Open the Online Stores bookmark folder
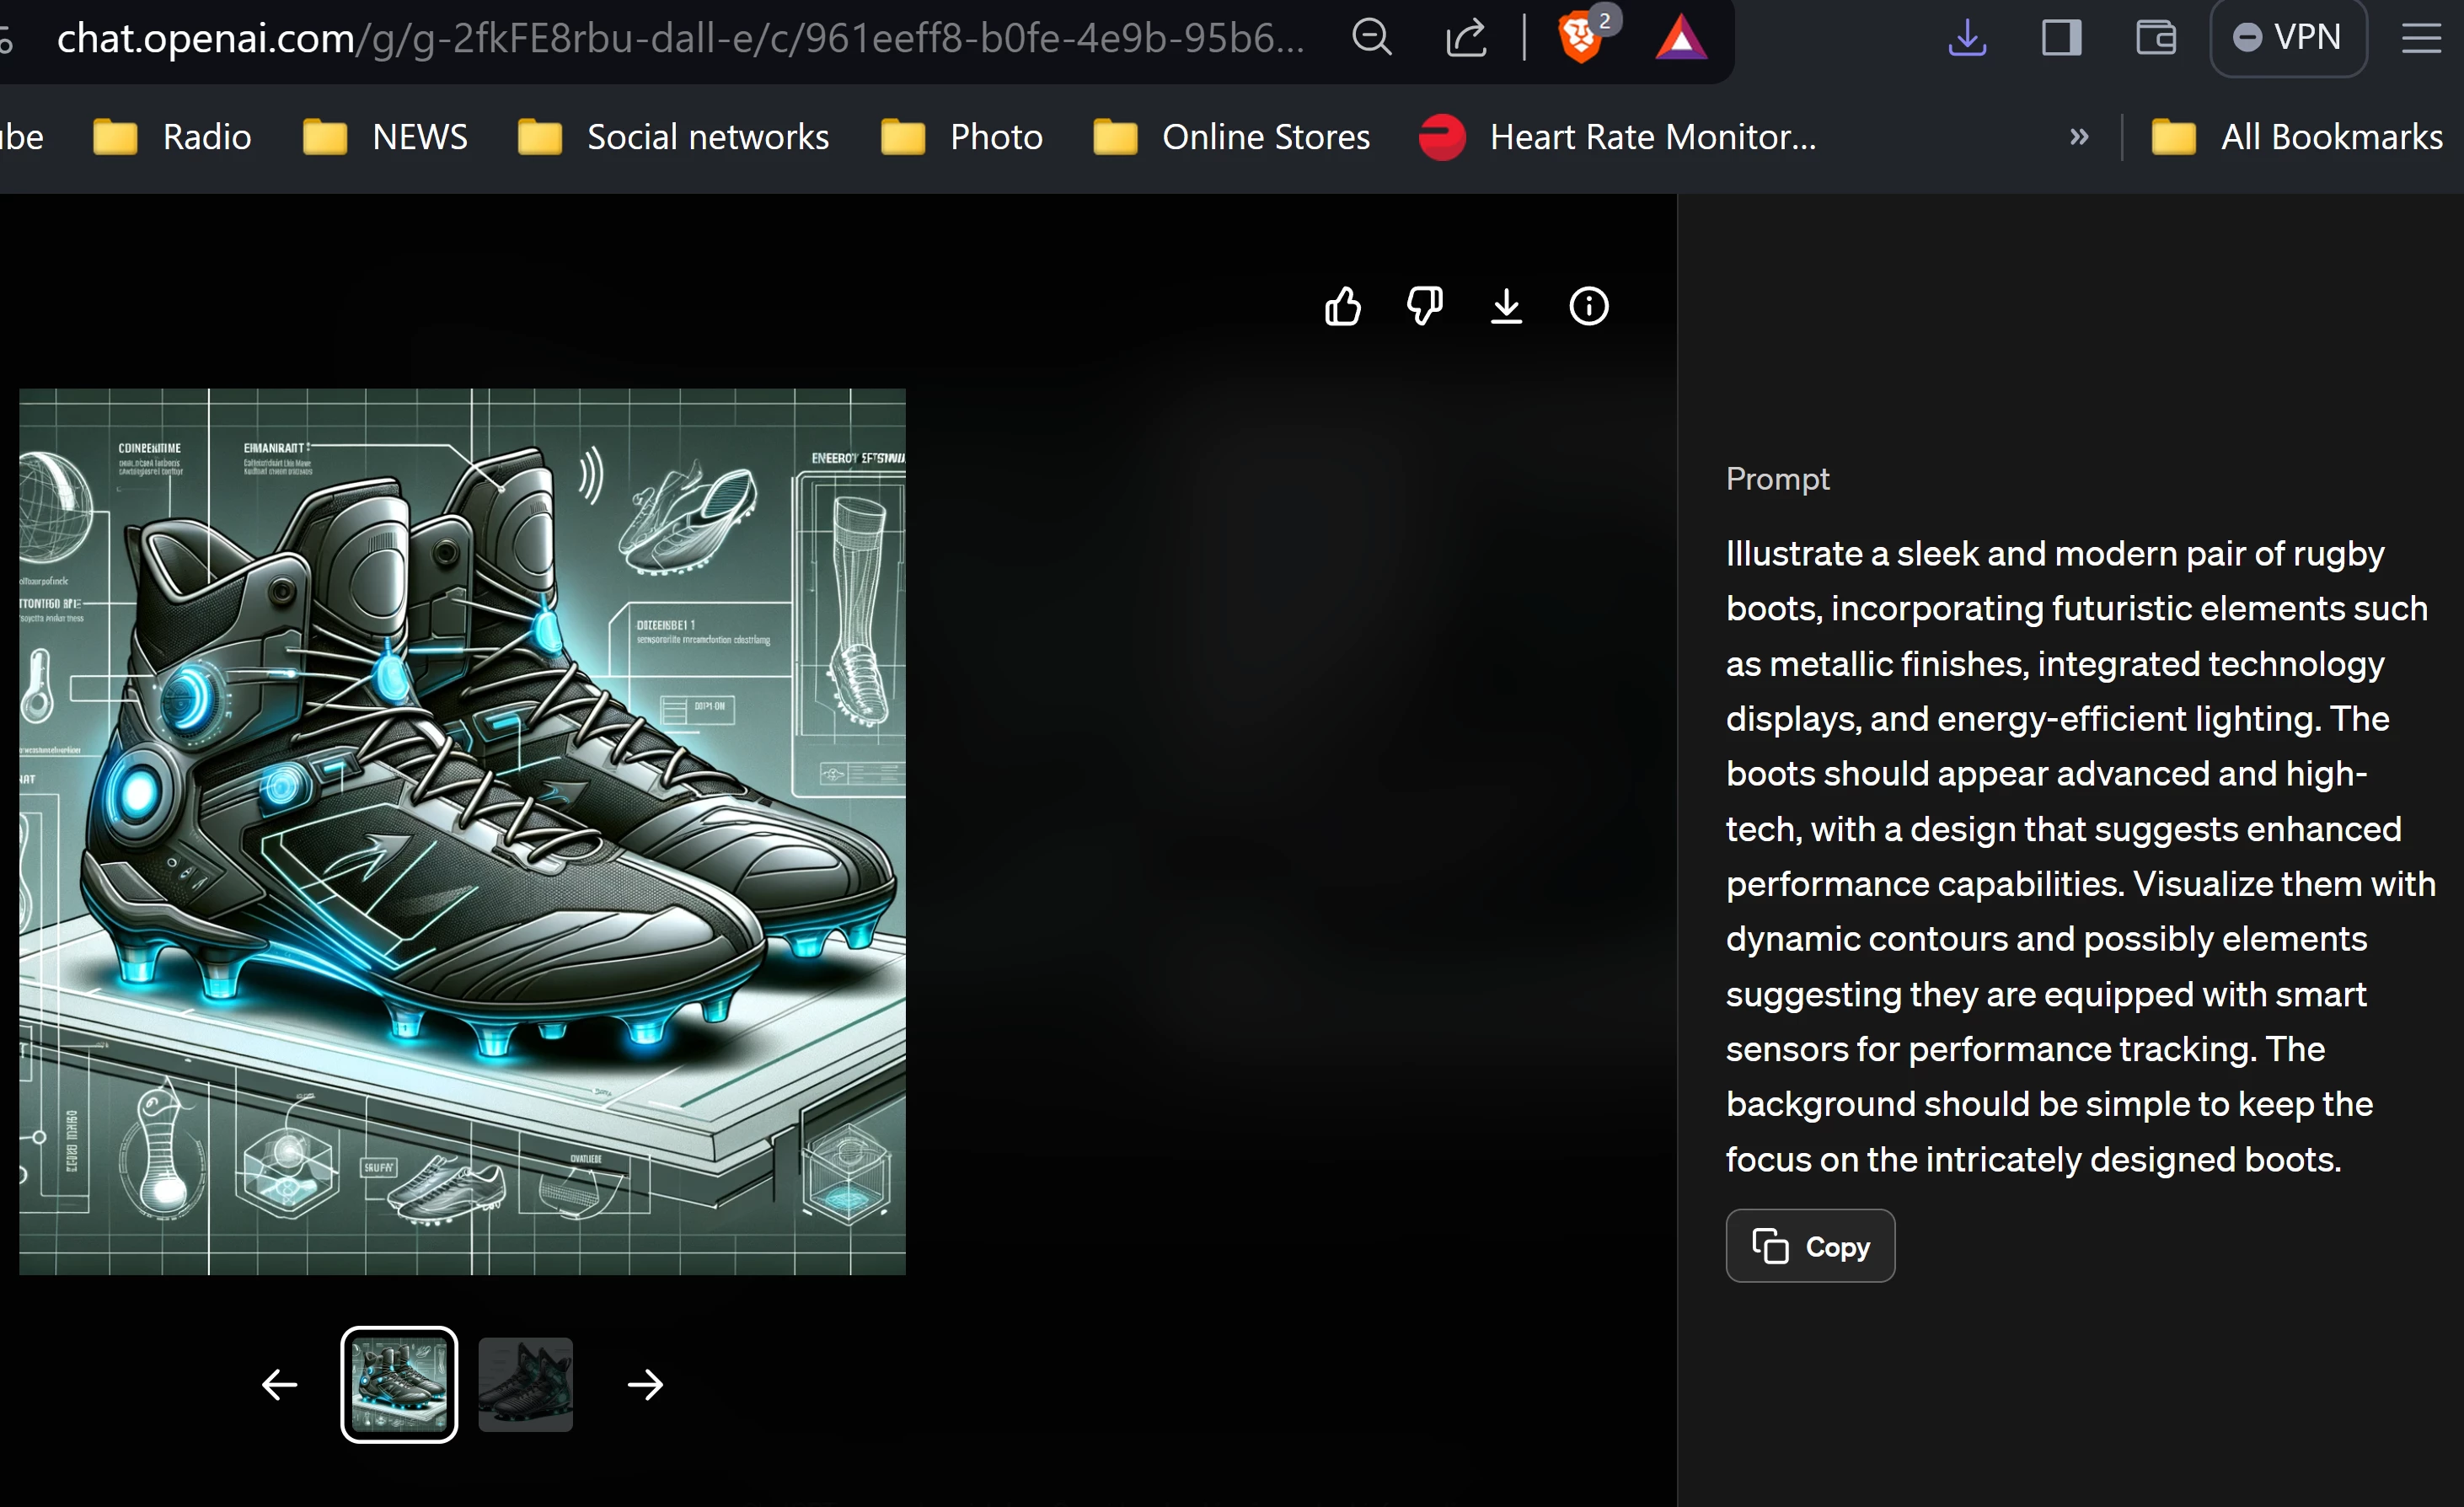This screenshot has height=1507, width=2464. (x=1231, y=137)
